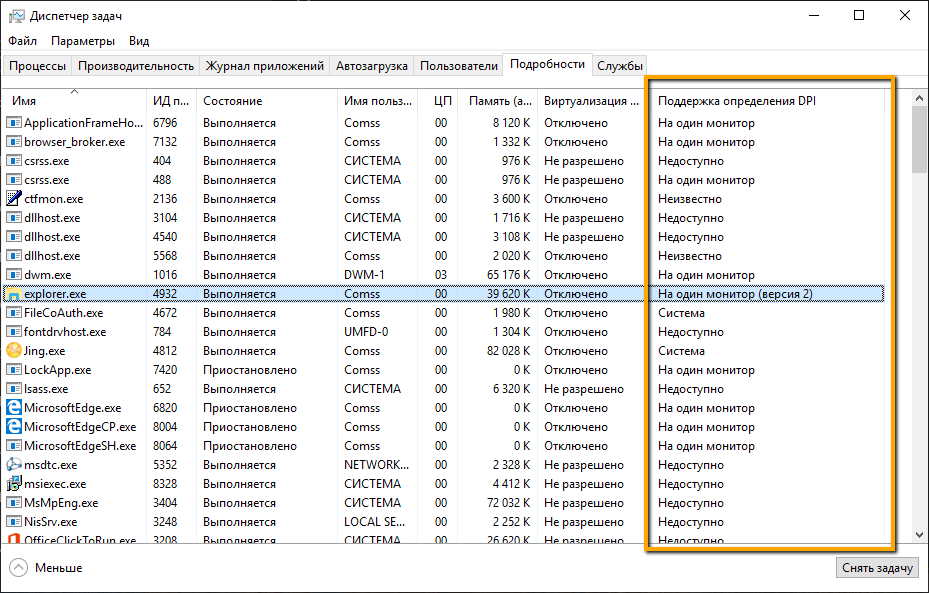Click the explorer.exe folder icon
The height and width of the screenshot is (593, 929).
click(x=14, y=294)
